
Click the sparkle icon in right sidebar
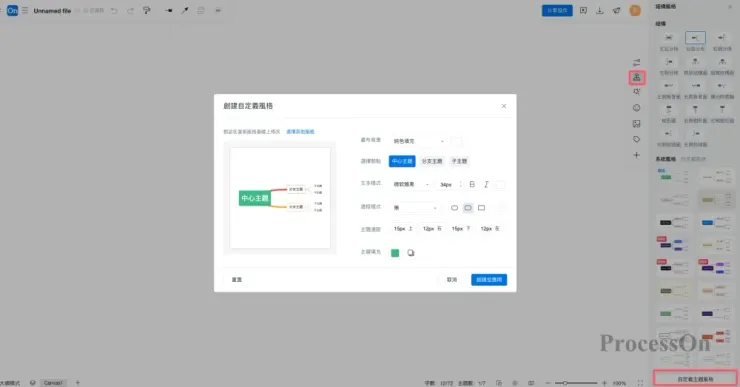click(x=637, y=92)
